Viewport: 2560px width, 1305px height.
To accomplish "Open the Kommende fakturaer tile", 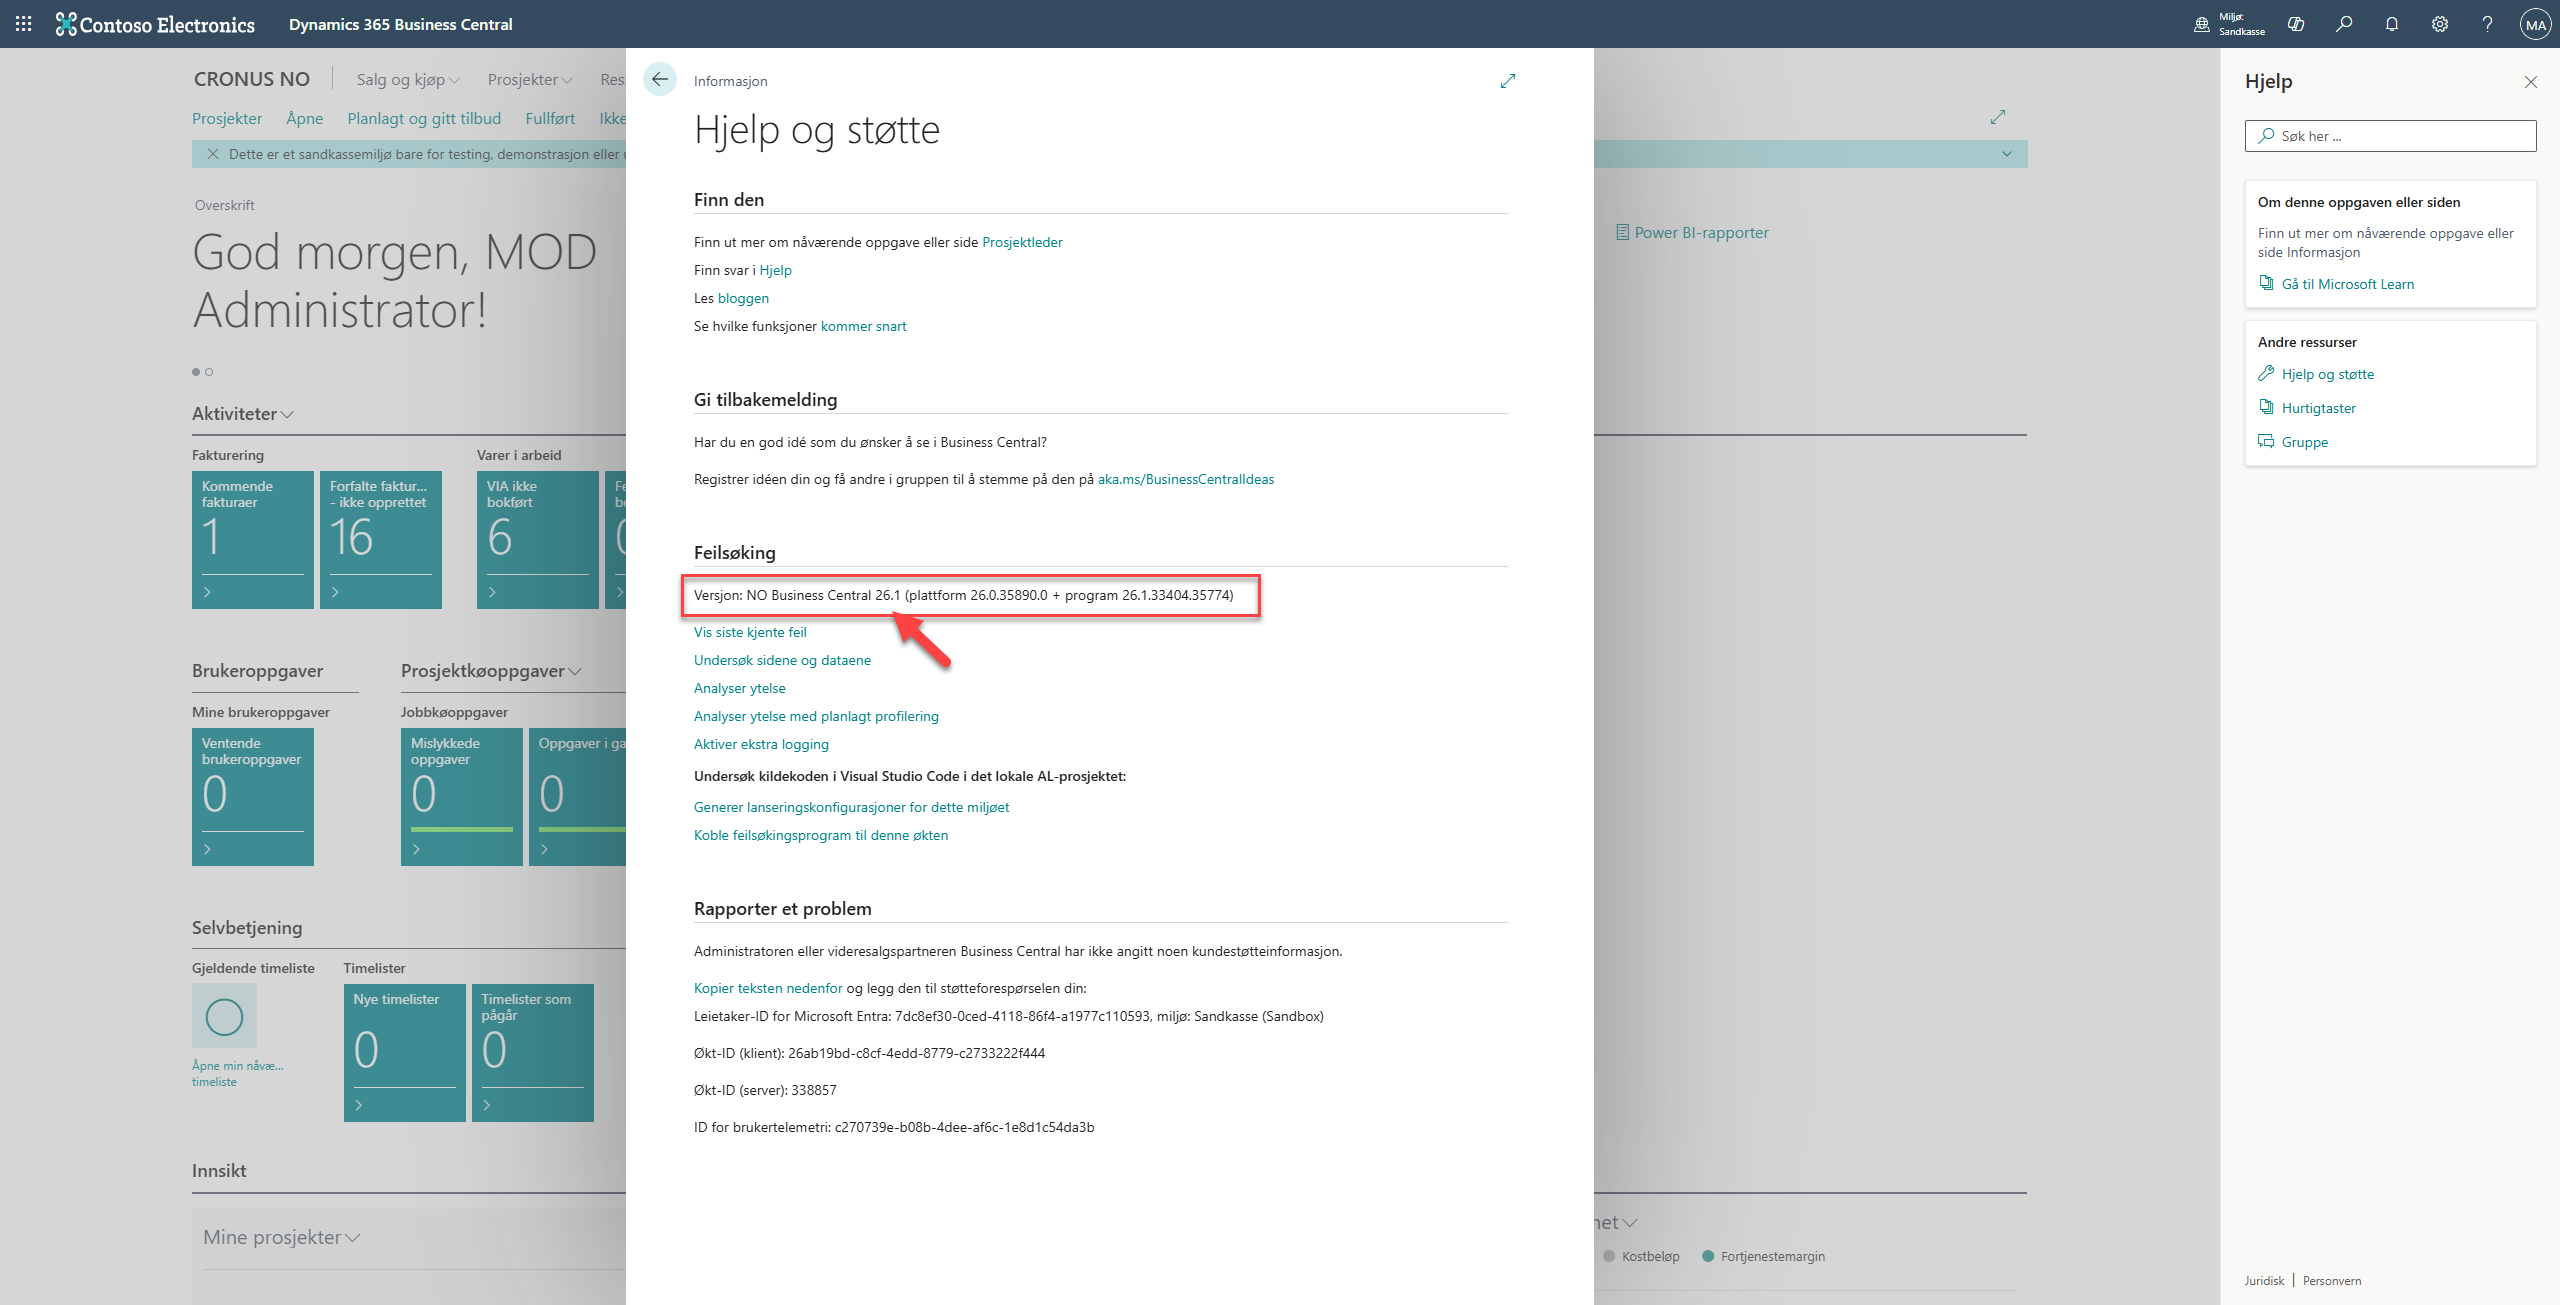I will click(x=253, y=540).
